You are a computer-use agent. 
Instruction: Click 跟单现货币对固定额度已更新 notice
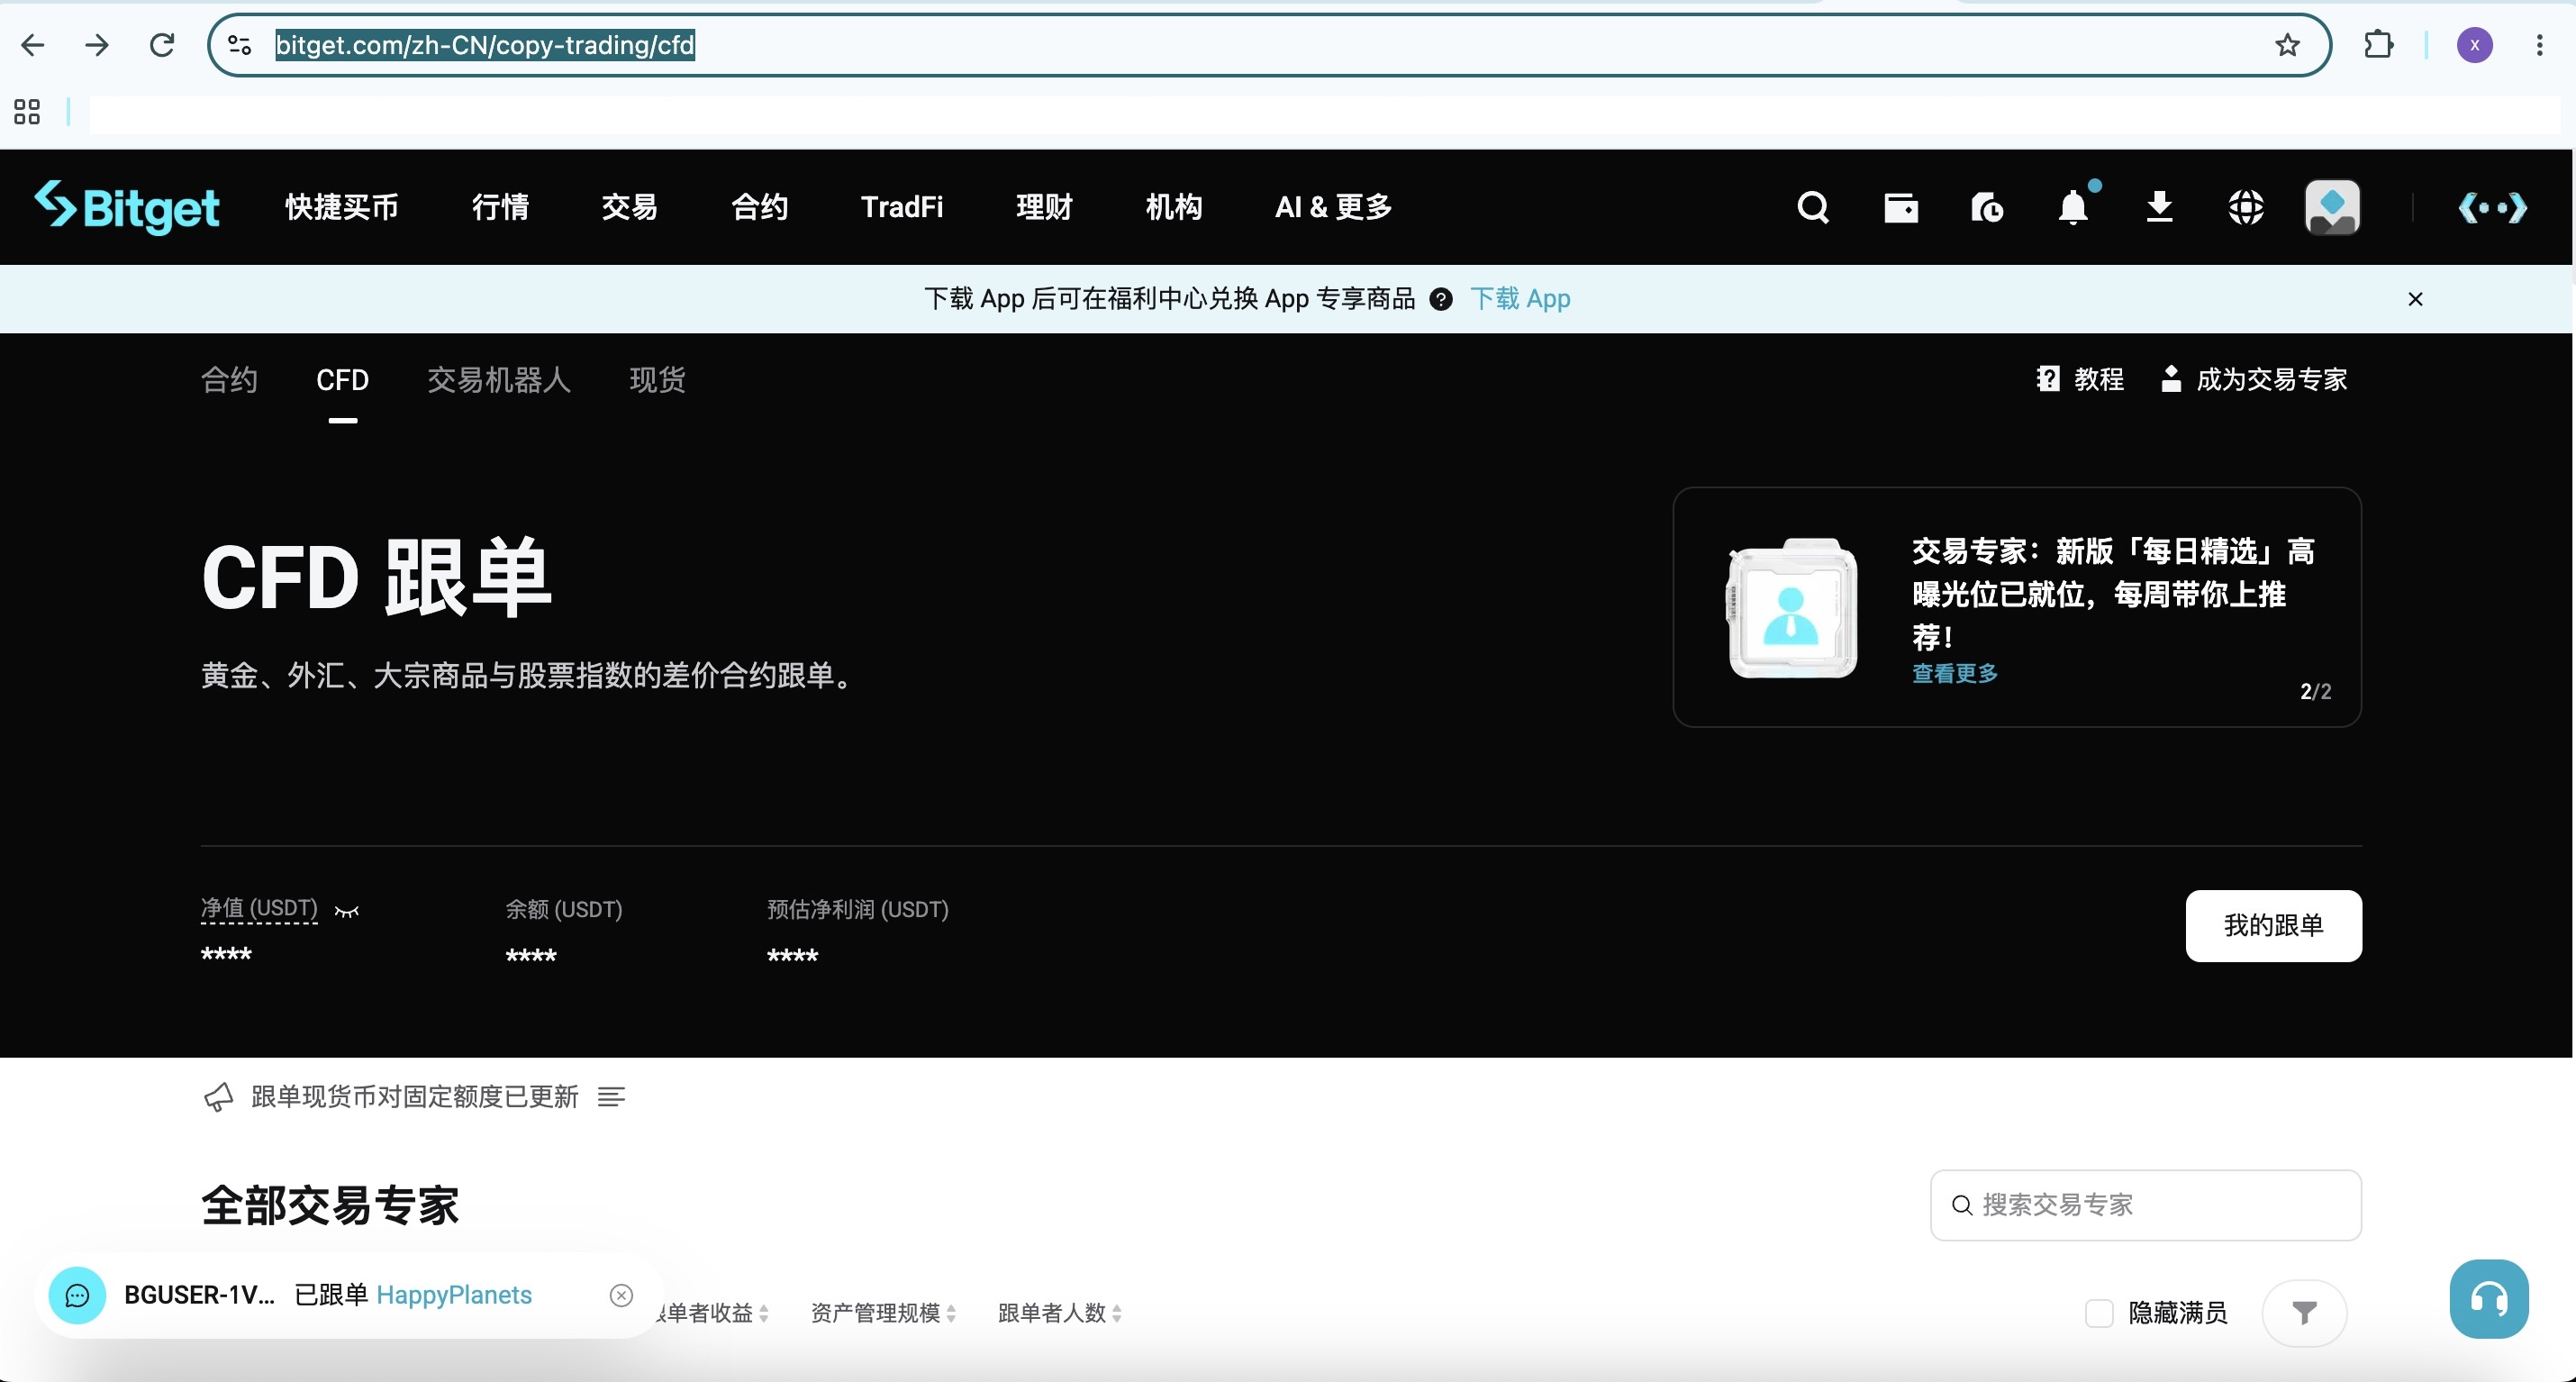(x=415, y=1097)
